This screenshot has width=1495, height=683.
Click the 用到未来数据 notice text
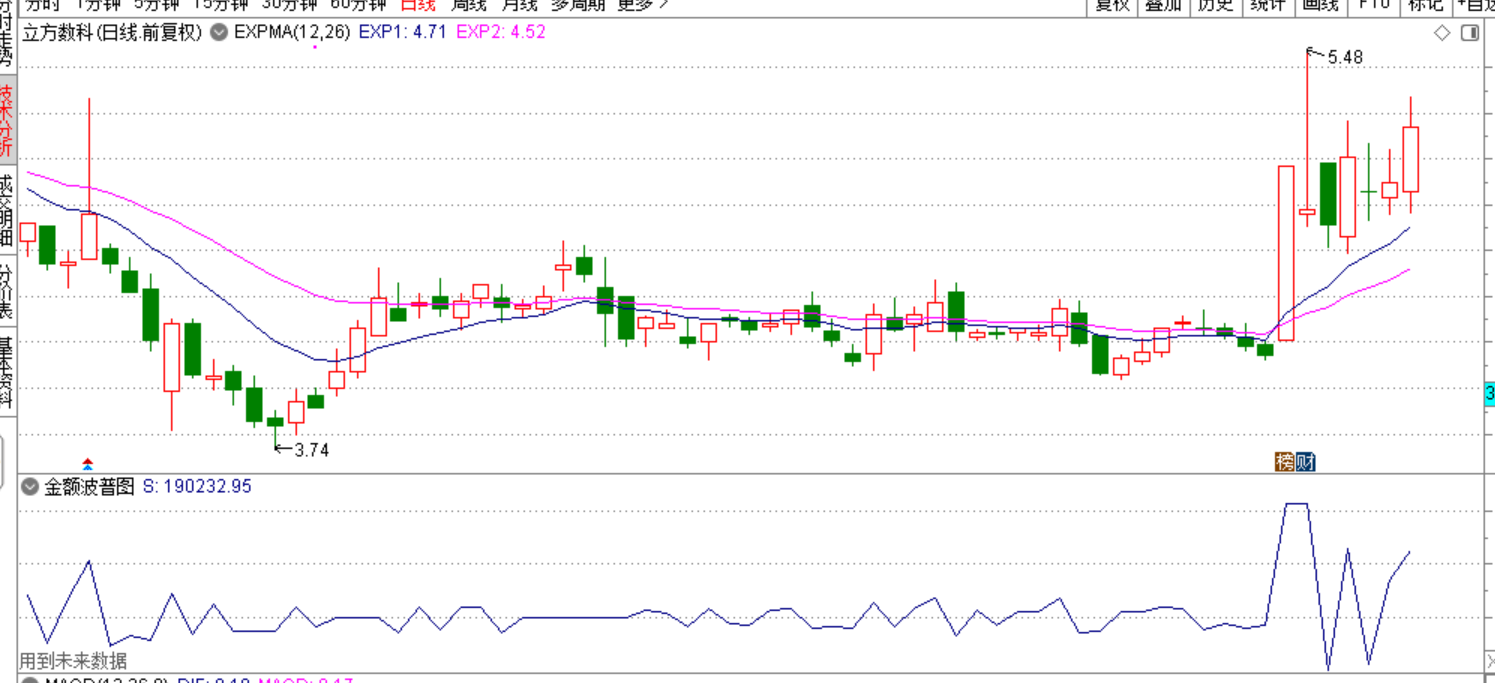pyautogui.click(x=74, y=660)
